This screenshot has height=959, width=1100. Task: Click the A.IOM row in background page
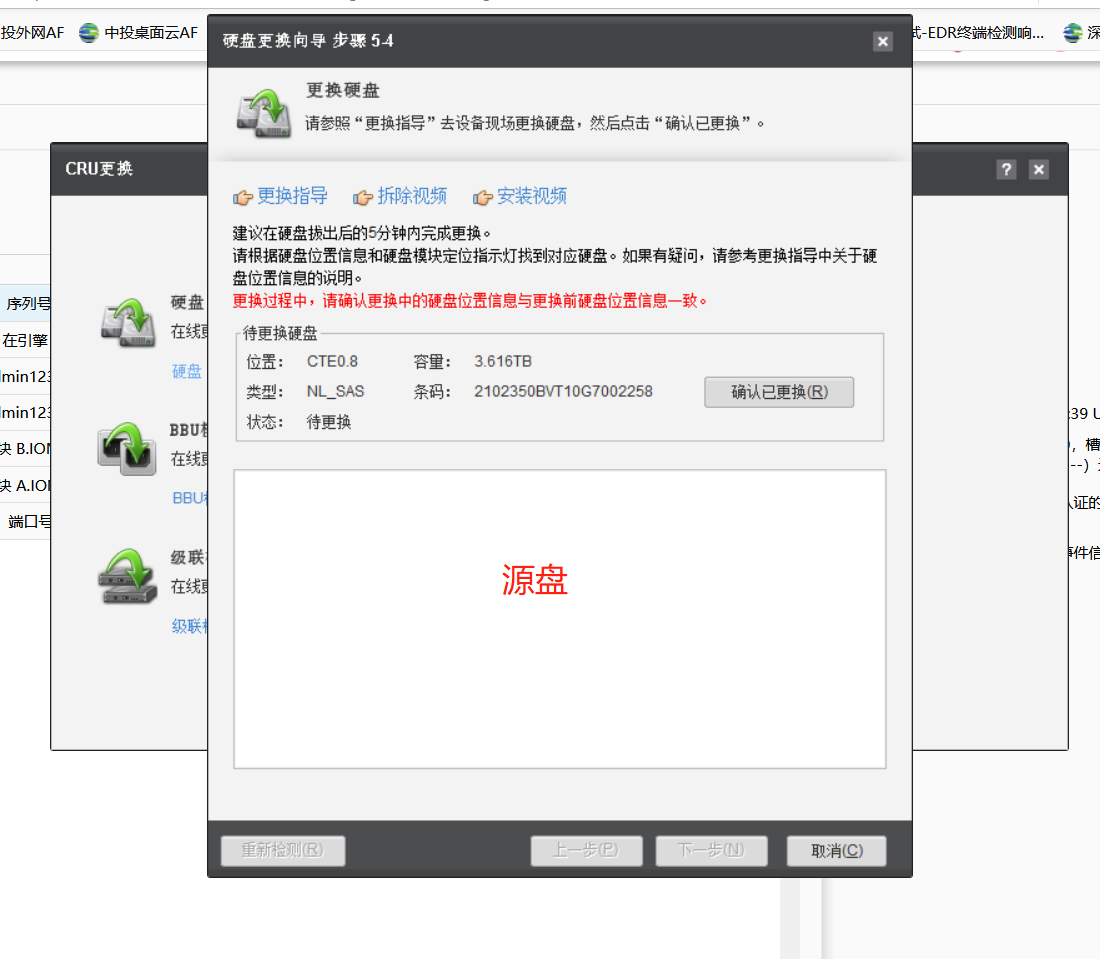(x=25, y=485)
